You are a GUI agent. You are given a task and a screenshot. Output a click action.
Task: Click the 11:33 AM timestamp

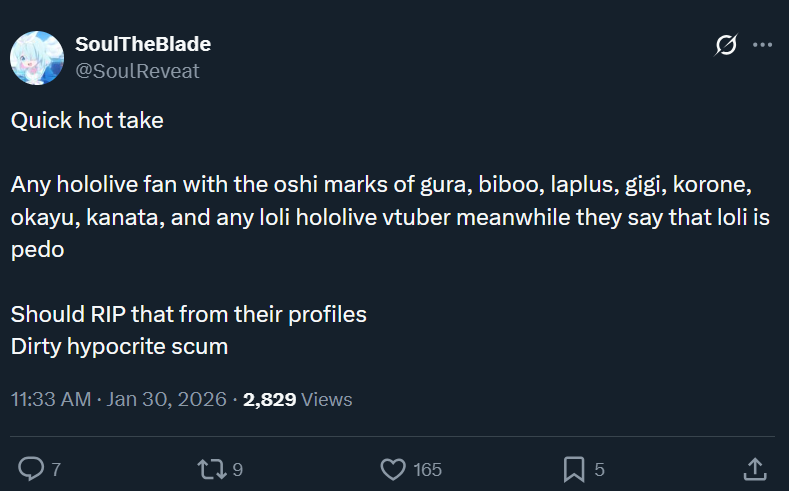(x=51, y=399)
